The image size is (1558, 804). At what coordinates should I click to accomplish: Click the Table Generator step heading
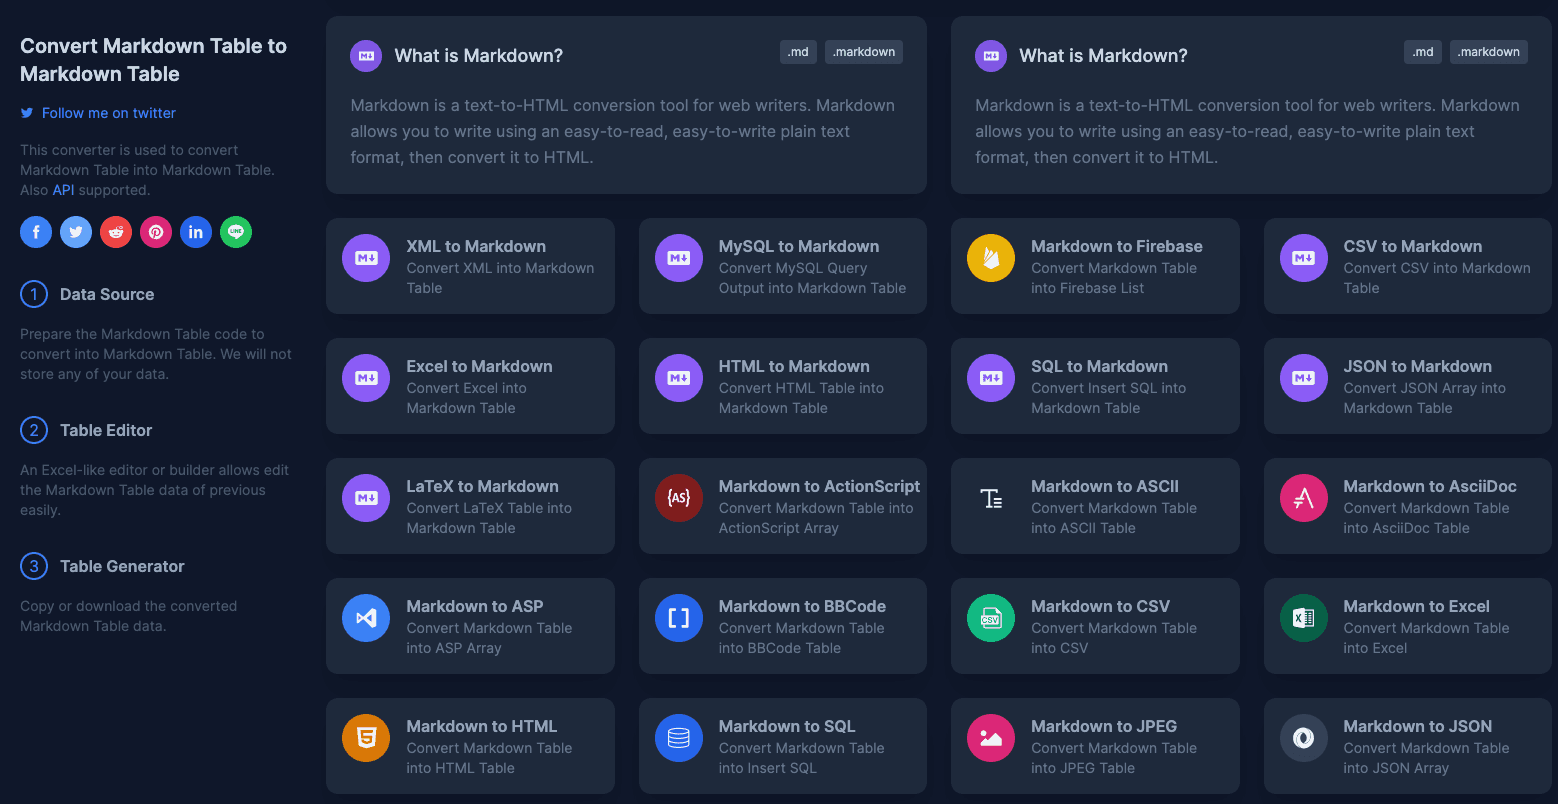pyautogui.click(x=122, y=566)
